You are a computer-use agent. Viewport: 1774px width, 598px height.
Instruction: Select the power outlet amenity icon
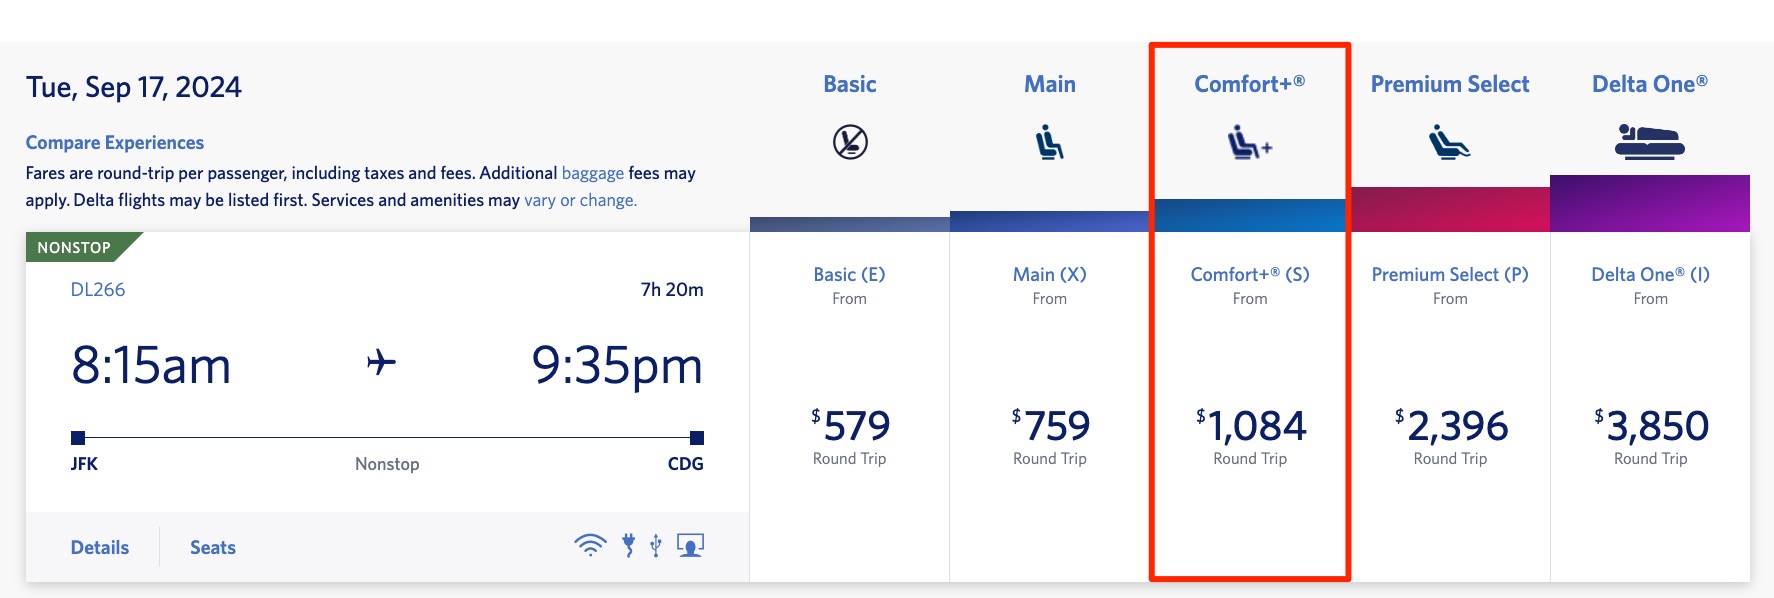click(628, 545)
